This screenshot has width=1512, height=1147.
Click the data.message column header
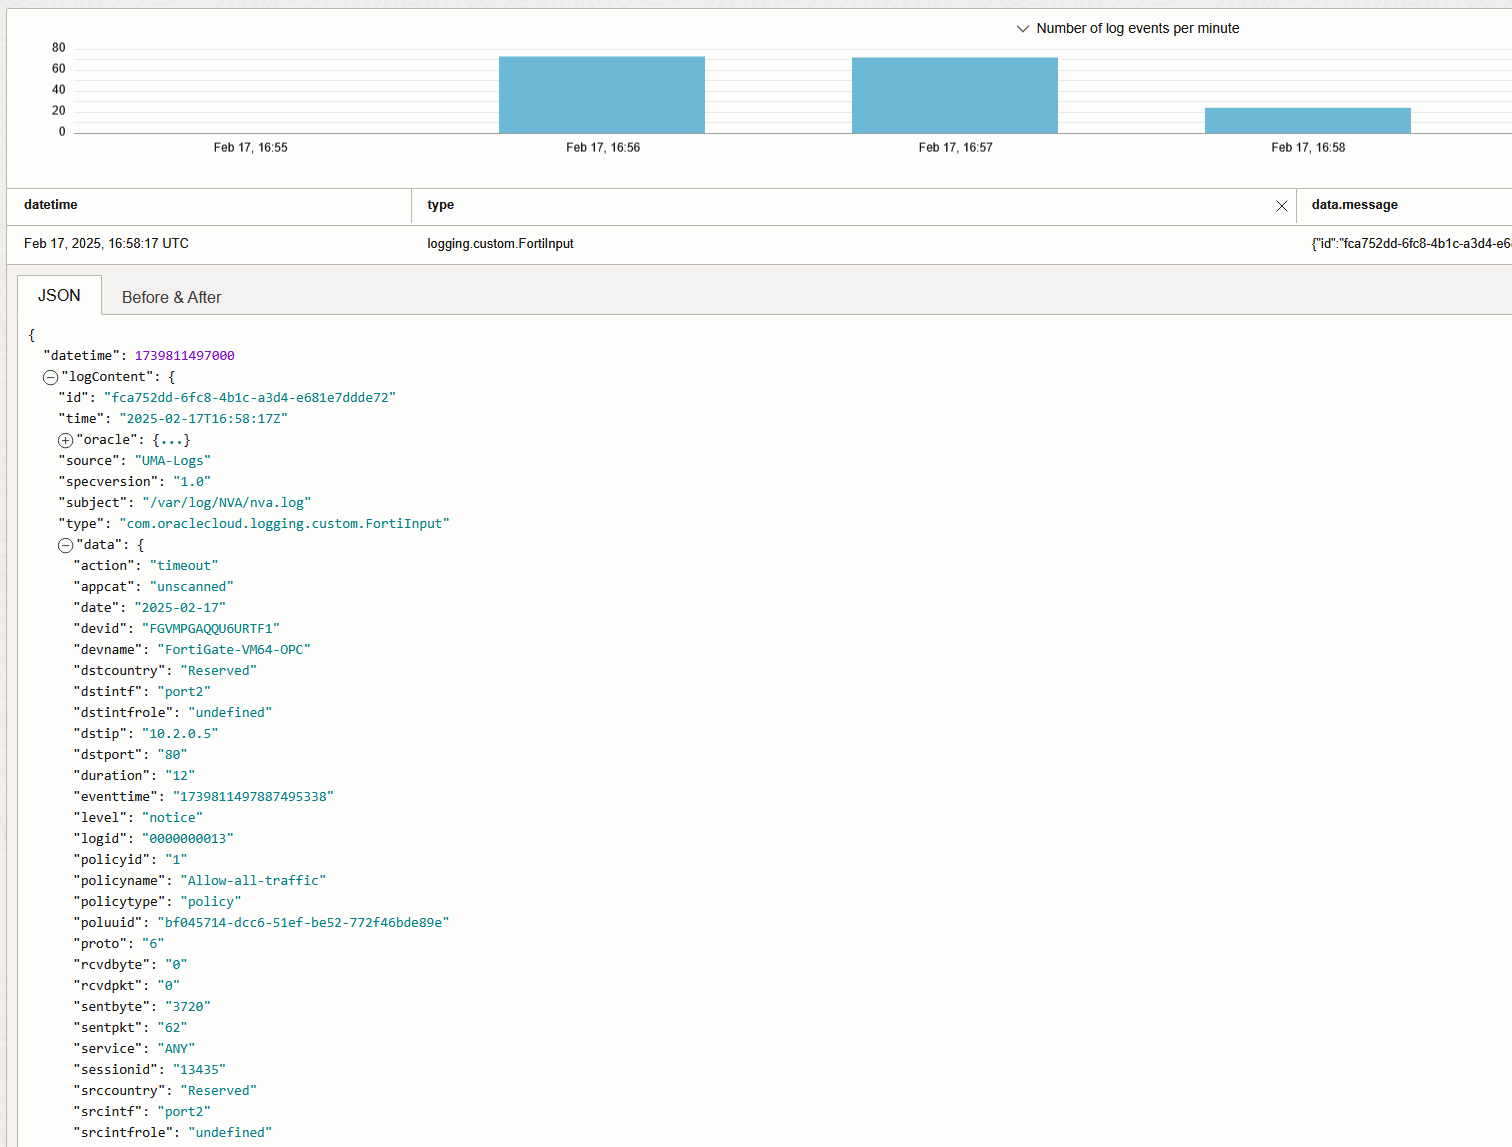pos(1354,205)
